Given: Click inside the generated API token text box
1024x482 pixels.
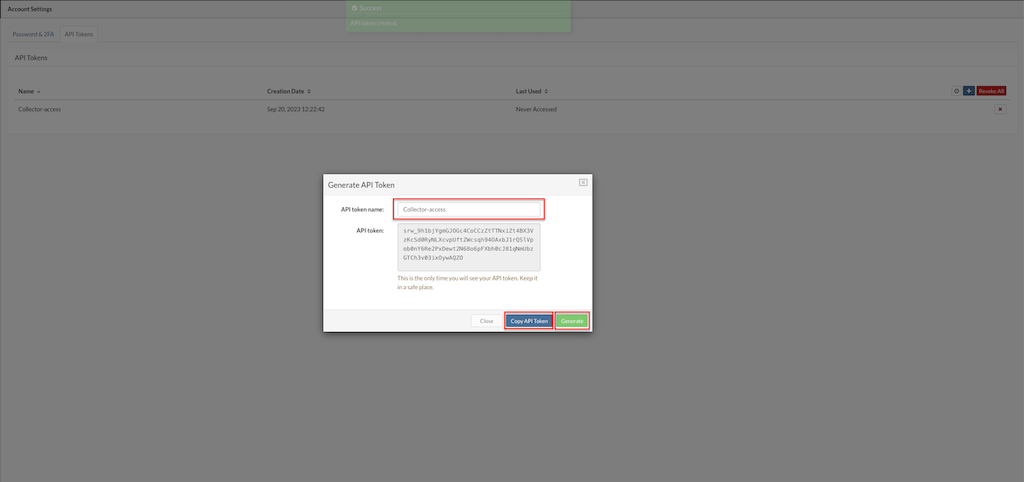Looking at the screenshot, I should [468, 247].
